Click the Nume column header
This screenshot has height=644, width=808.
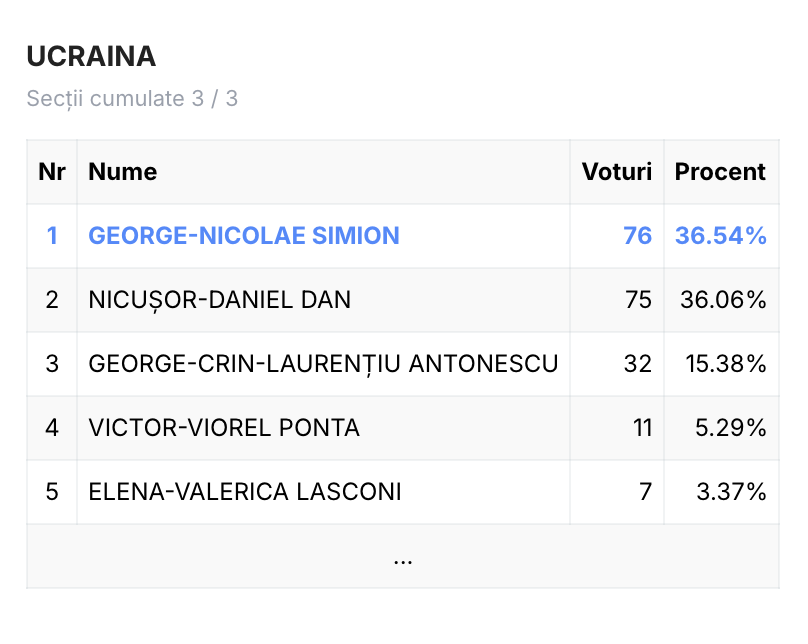[123, 172]
